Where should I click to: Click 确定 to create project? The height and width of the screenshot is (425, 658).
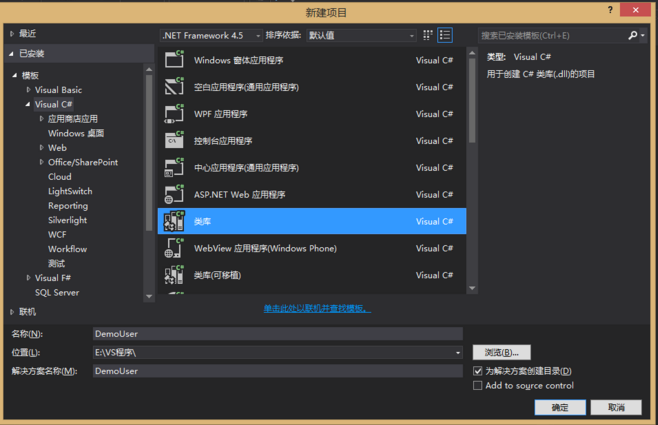coord(560,407)
